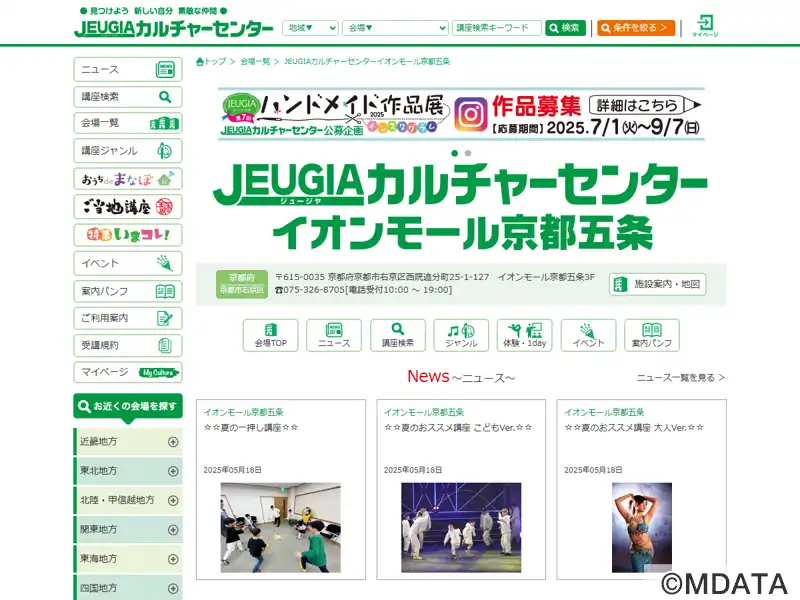Open the ニュース sidebar menu item
This screenshot has width=800, height=600.
[x=128, y=69]
